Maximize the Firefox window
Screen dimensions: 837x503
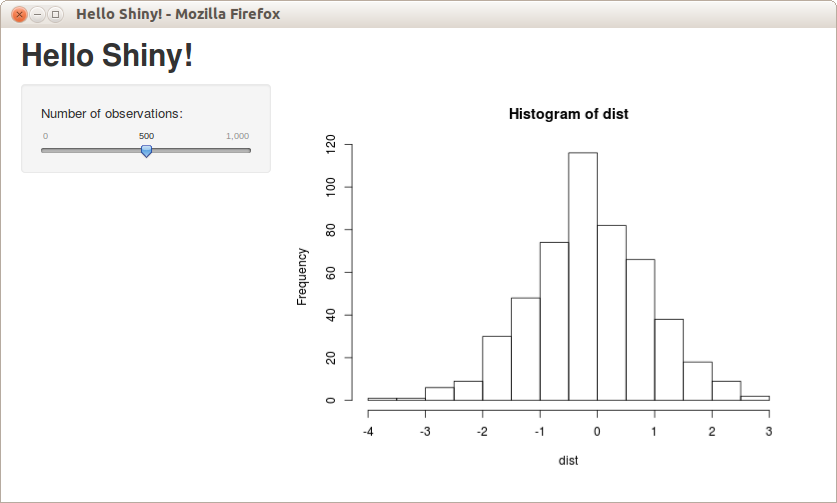pyautogui.click(x=55, y=14)
